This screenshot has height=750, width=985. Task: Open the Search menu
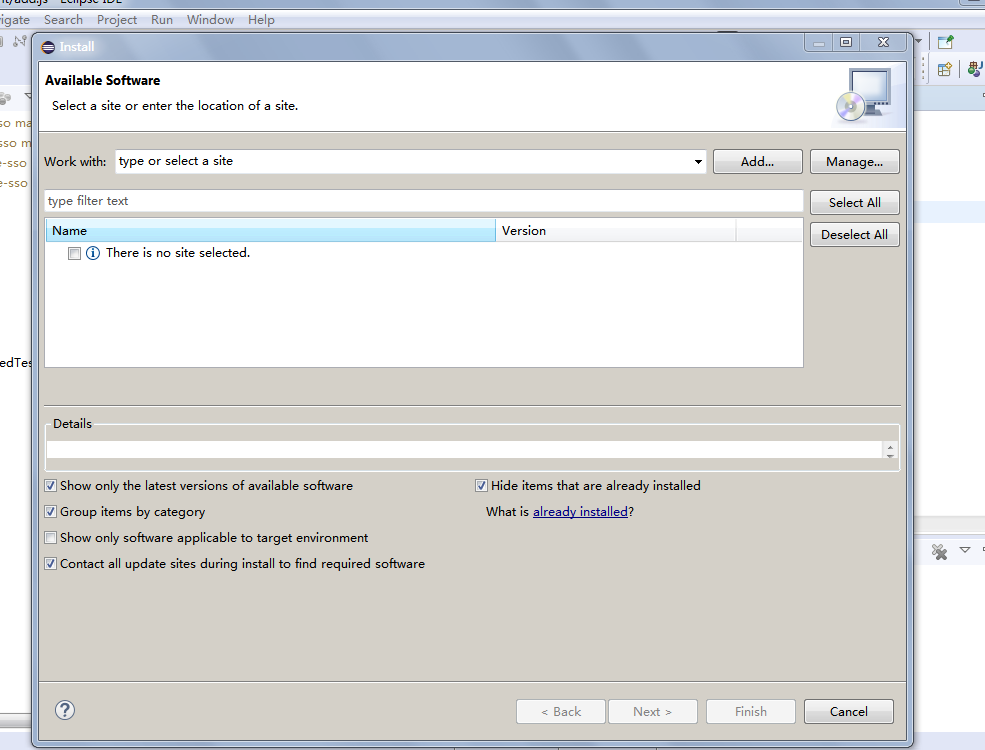(x=63, y=19)
